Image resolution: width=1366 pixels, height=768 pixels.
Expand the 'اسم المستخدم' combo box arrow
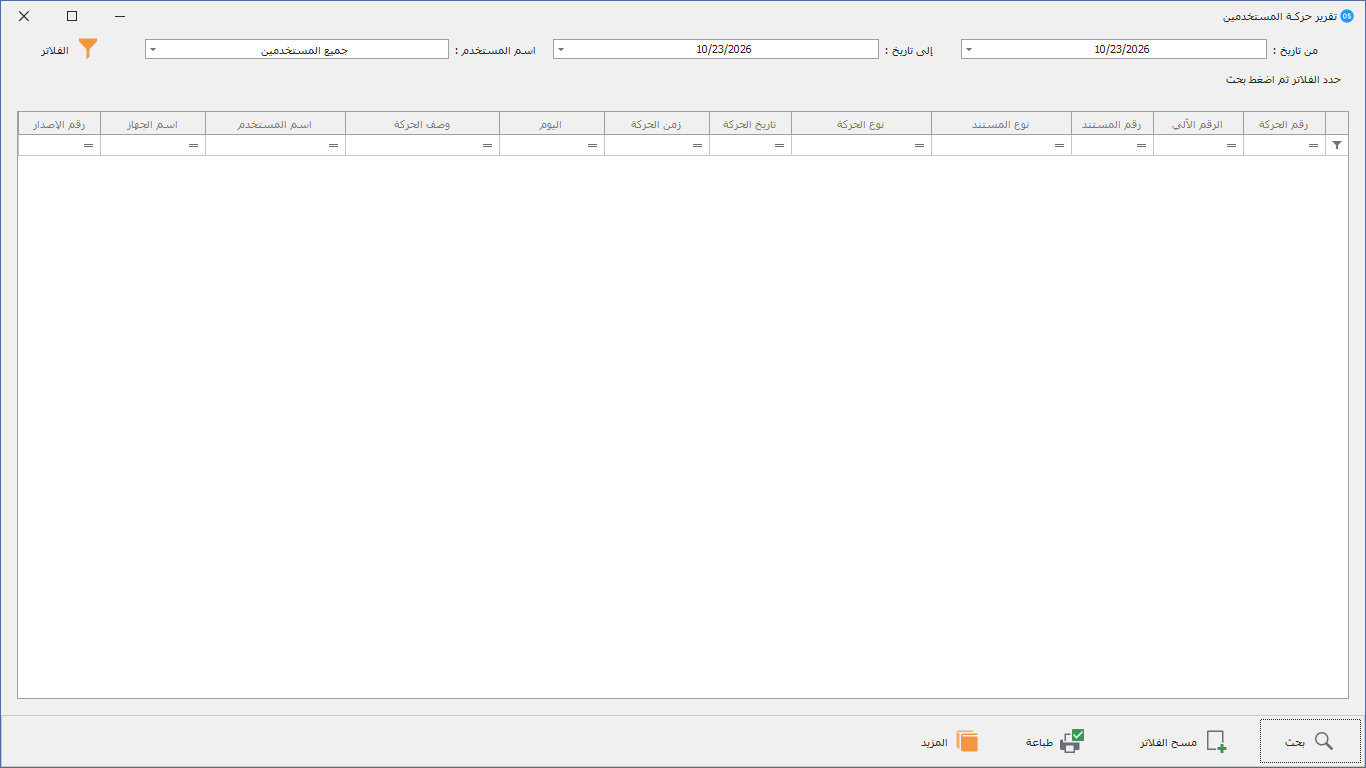click(152, 49)
